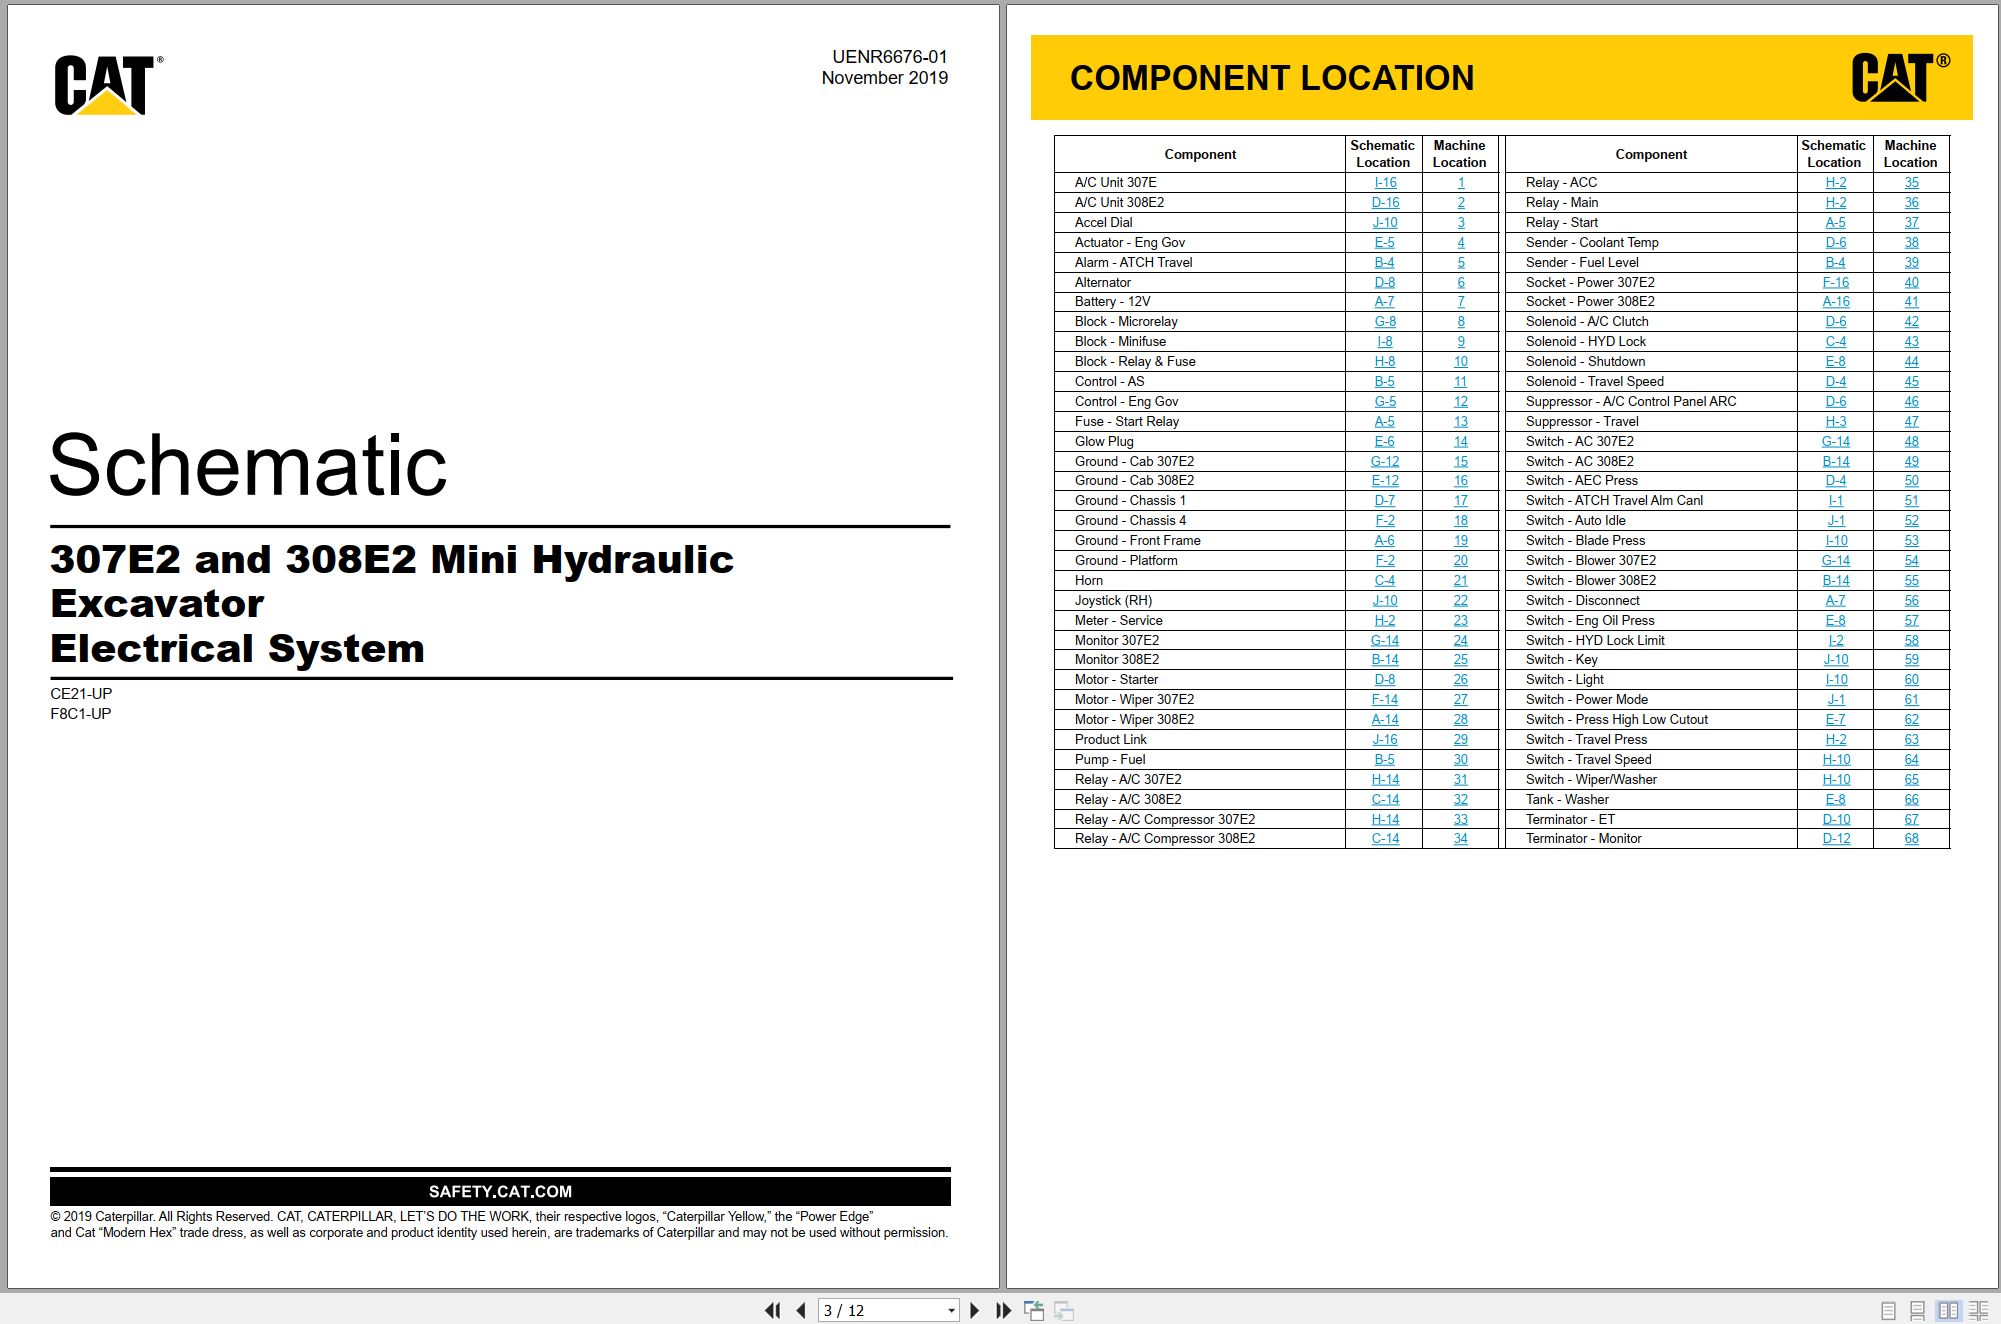Click serial prefix CE21-UP
This screenshot has width=2001, height=1324.
(x=81, y=693)
